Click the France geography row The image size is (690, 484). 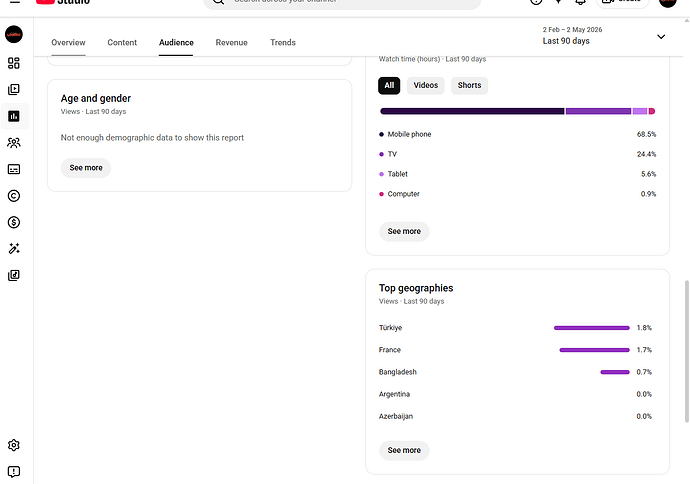(x=515, y=350)
